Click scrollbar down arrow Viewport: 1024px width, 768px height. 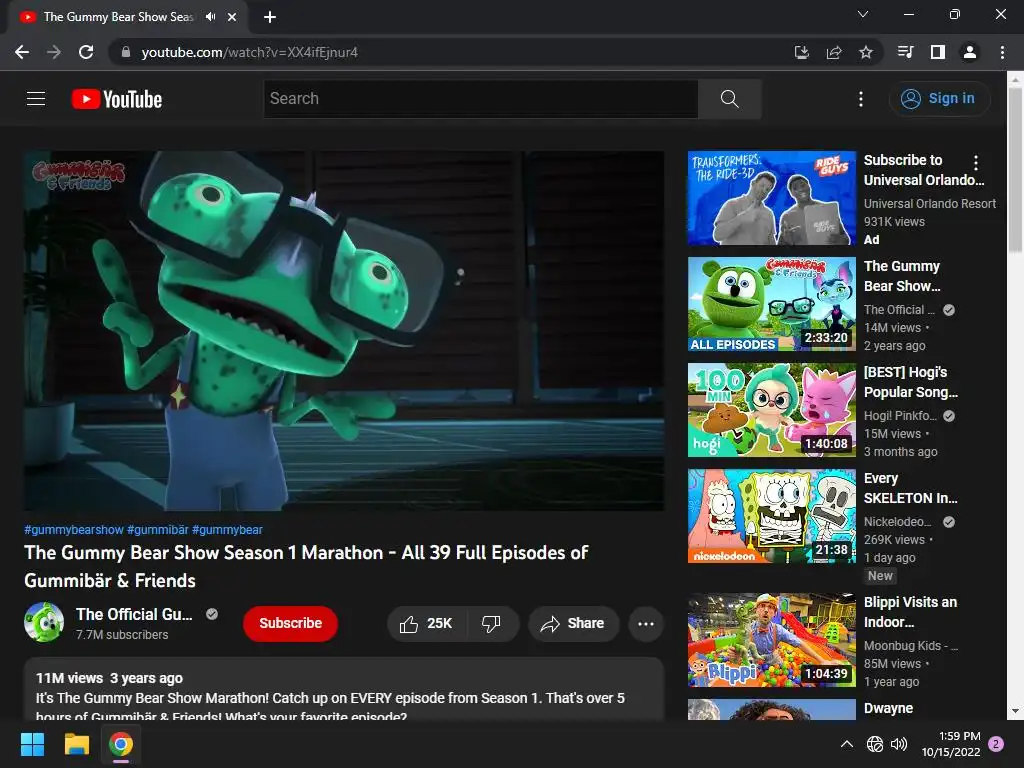point(1015,711)
